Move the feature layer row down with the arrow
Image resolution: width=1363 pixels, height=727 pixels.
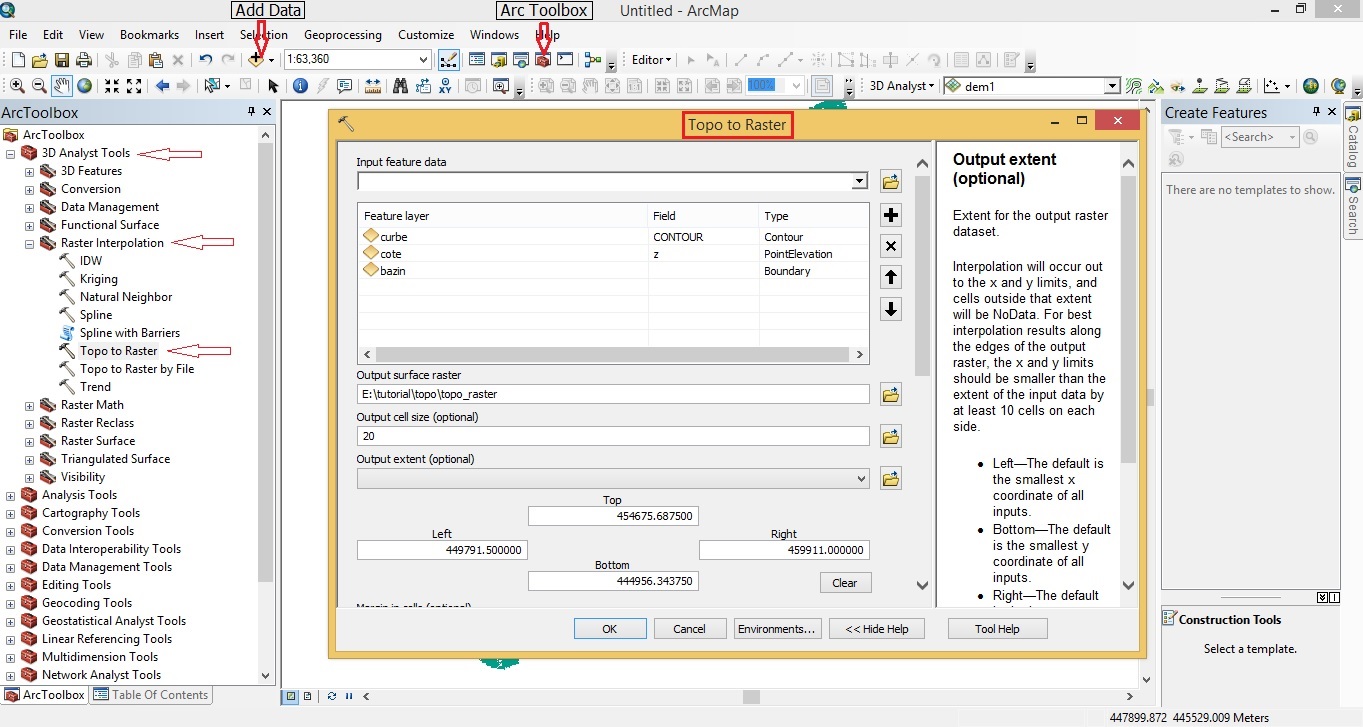pos(891,309)
